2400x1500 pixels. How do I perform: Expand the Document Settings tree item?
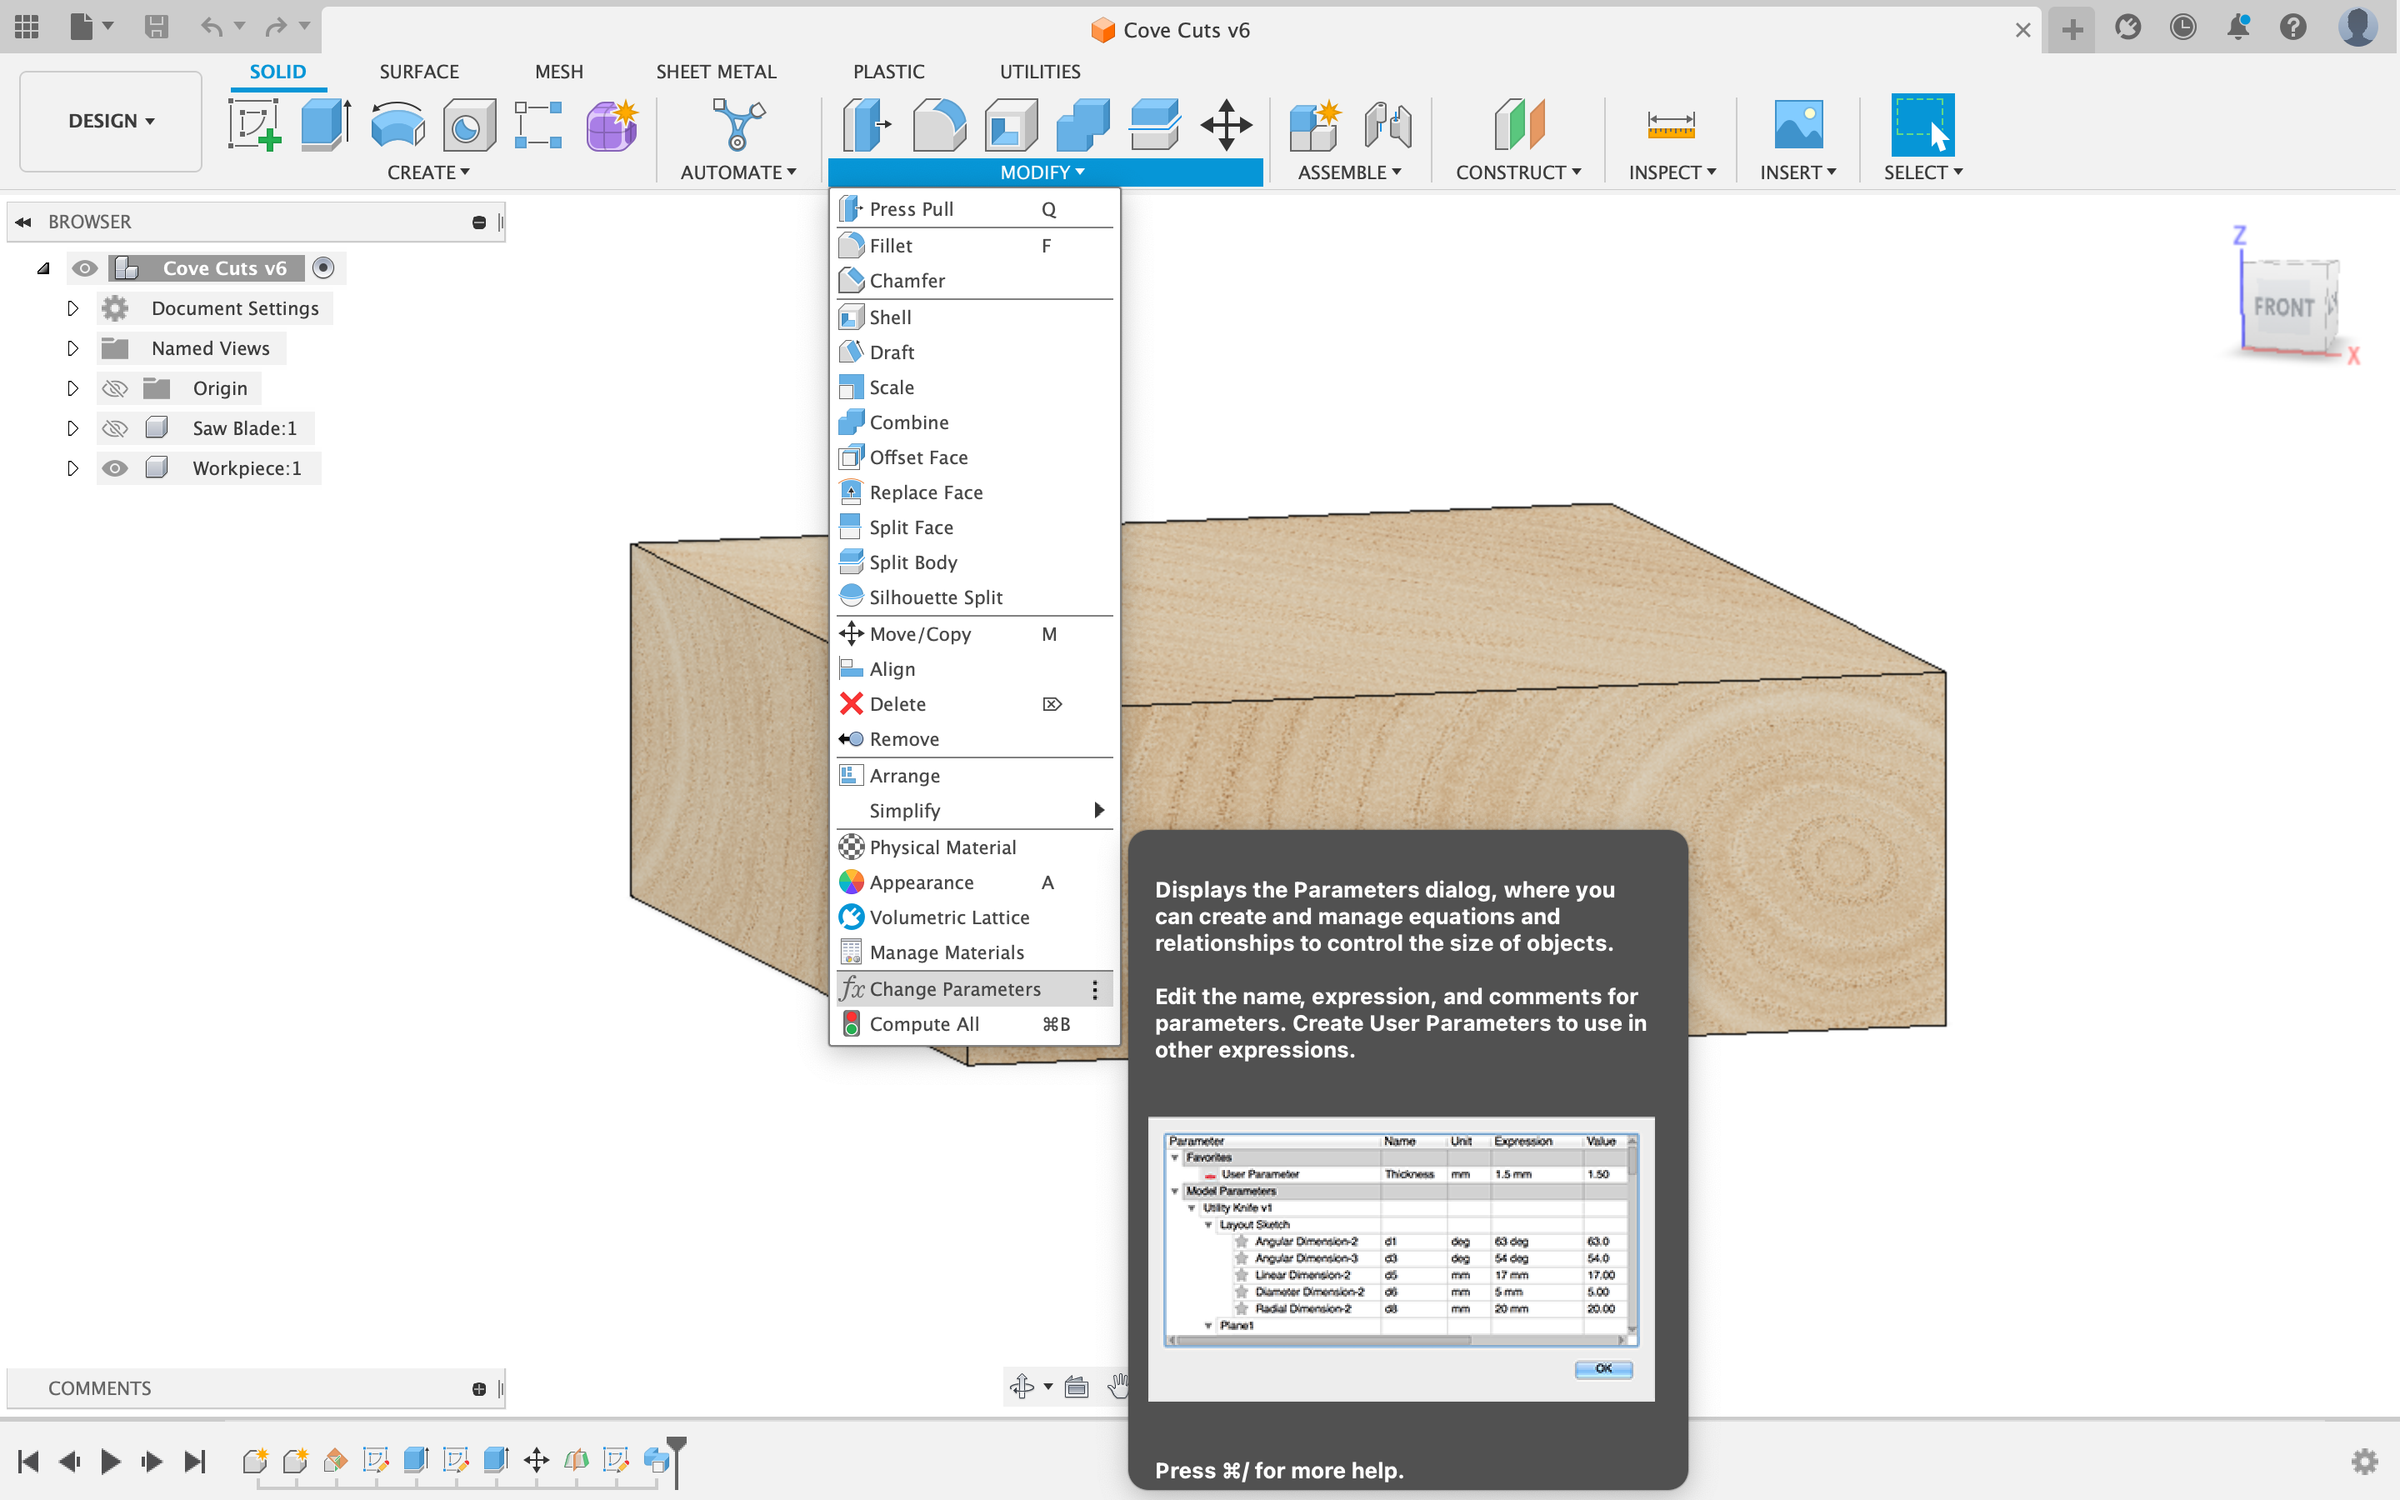(72, 308)
